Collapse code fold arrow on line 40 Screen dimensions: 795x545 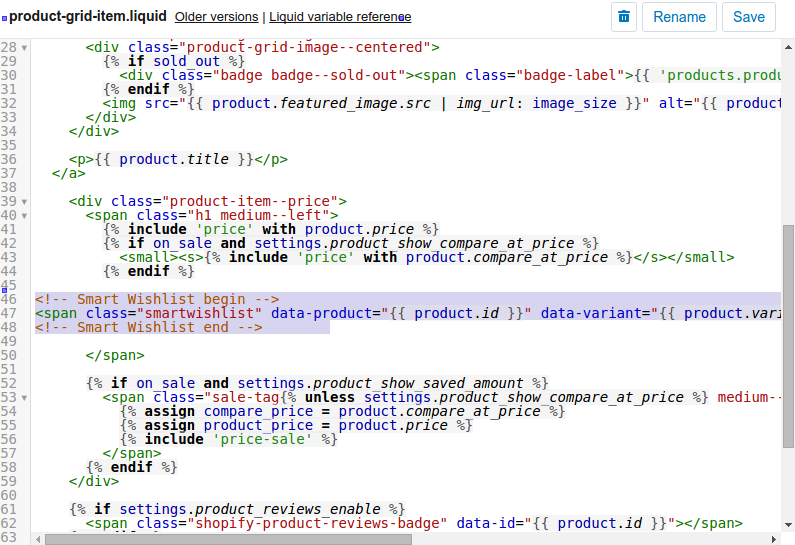24,216
